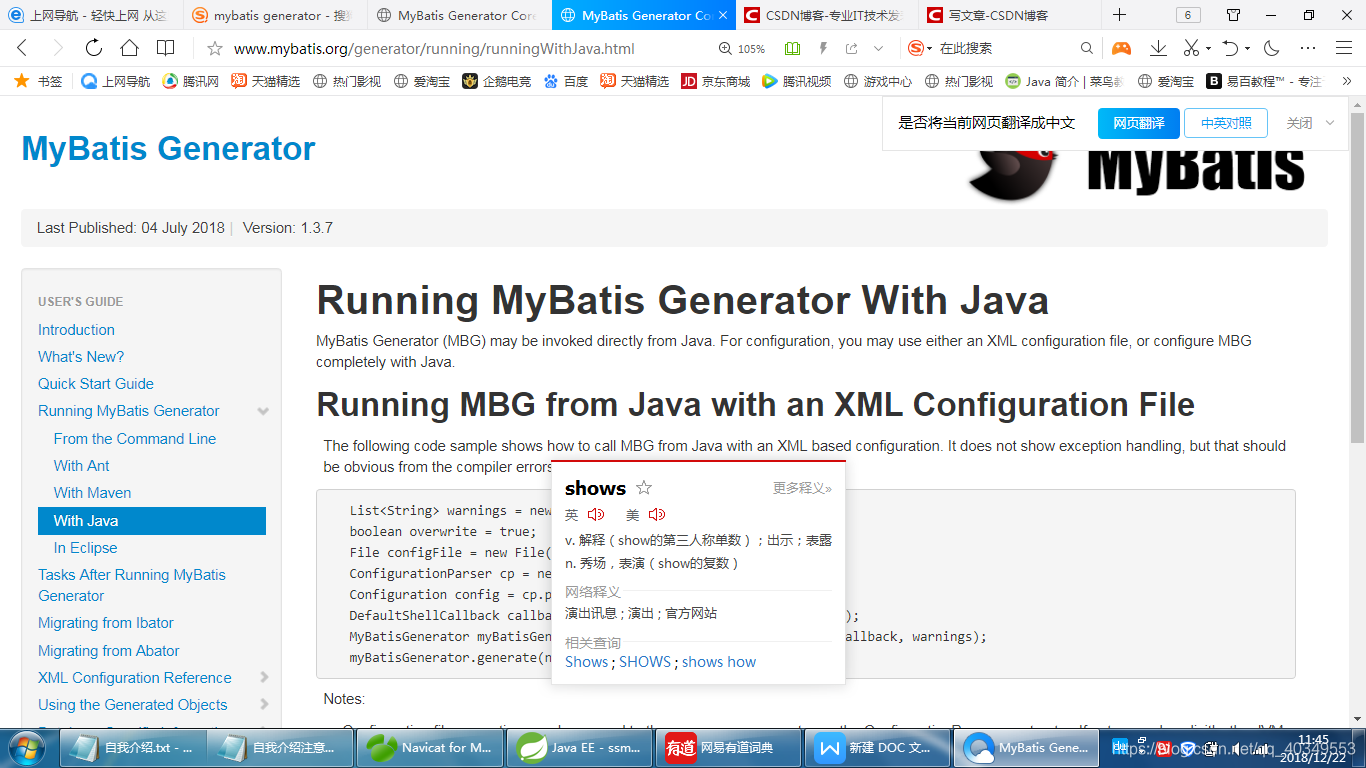Reload the current page
Screen dimensions: 1366x768
coord(93,48)
